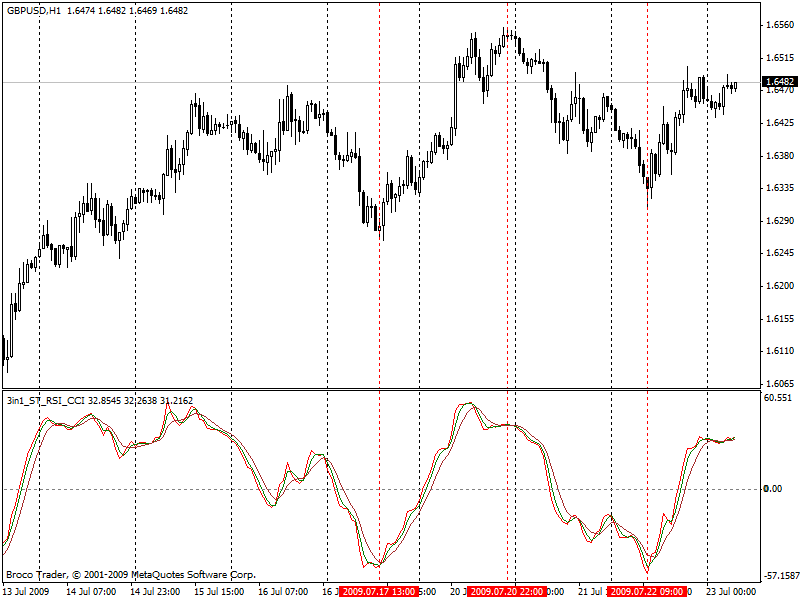
Task: Click the 13 Jul 2009 time axis label
Action: click(x=27, y=591)
